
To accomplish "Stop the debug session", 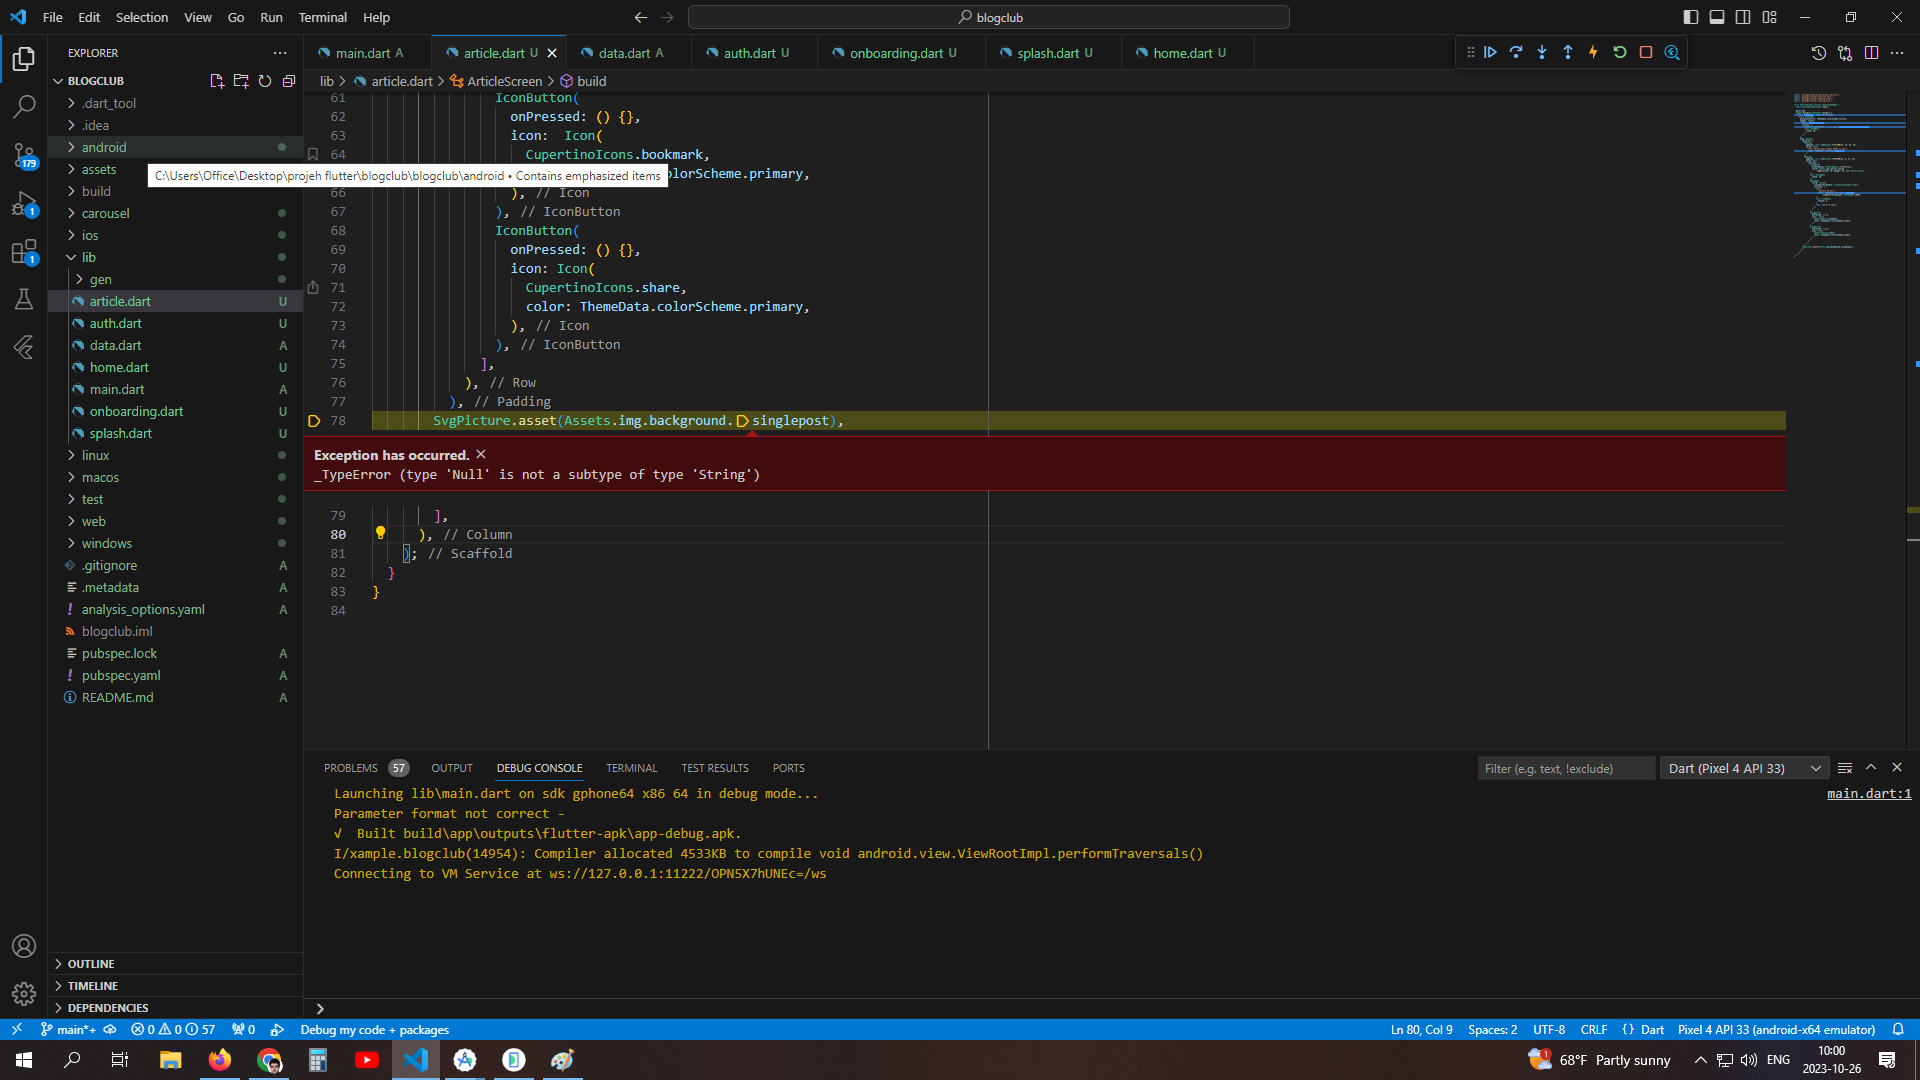I will pyautogui.click(x=1646, y=52).
